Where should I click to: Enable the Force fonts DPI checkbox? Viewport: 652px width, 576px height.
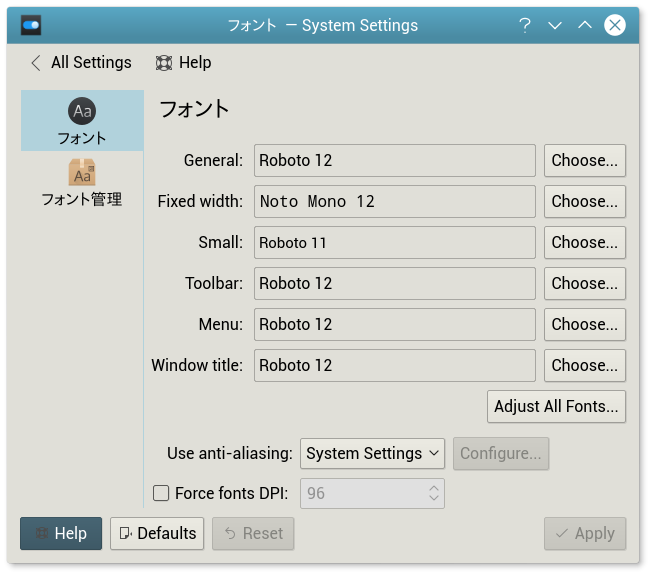[x=161, y=492]
